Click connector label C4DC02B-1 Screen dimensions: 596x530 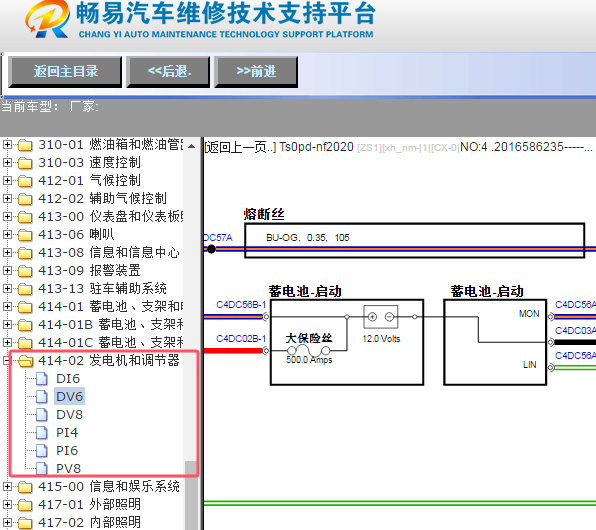pyautogui.click(x=241, y=338)
